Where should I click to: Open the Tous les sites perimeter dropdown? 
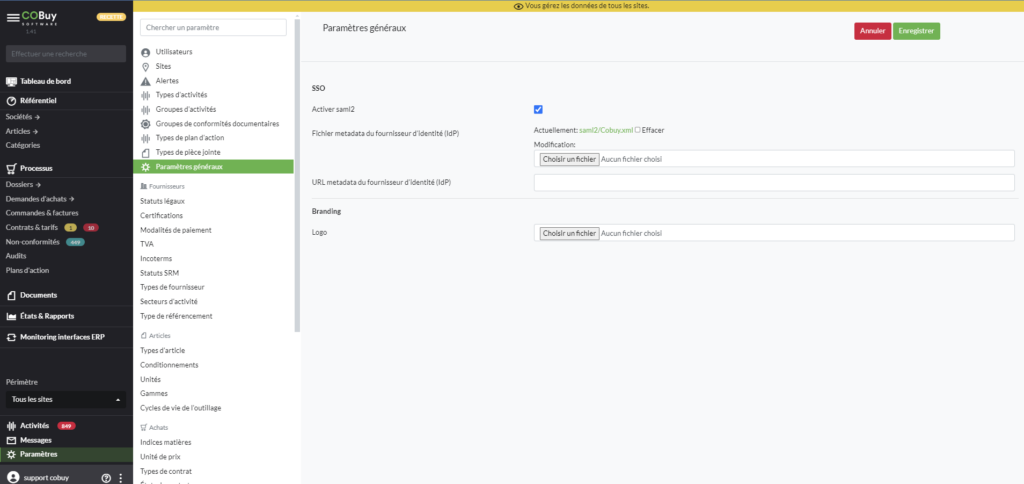(66, 399)
